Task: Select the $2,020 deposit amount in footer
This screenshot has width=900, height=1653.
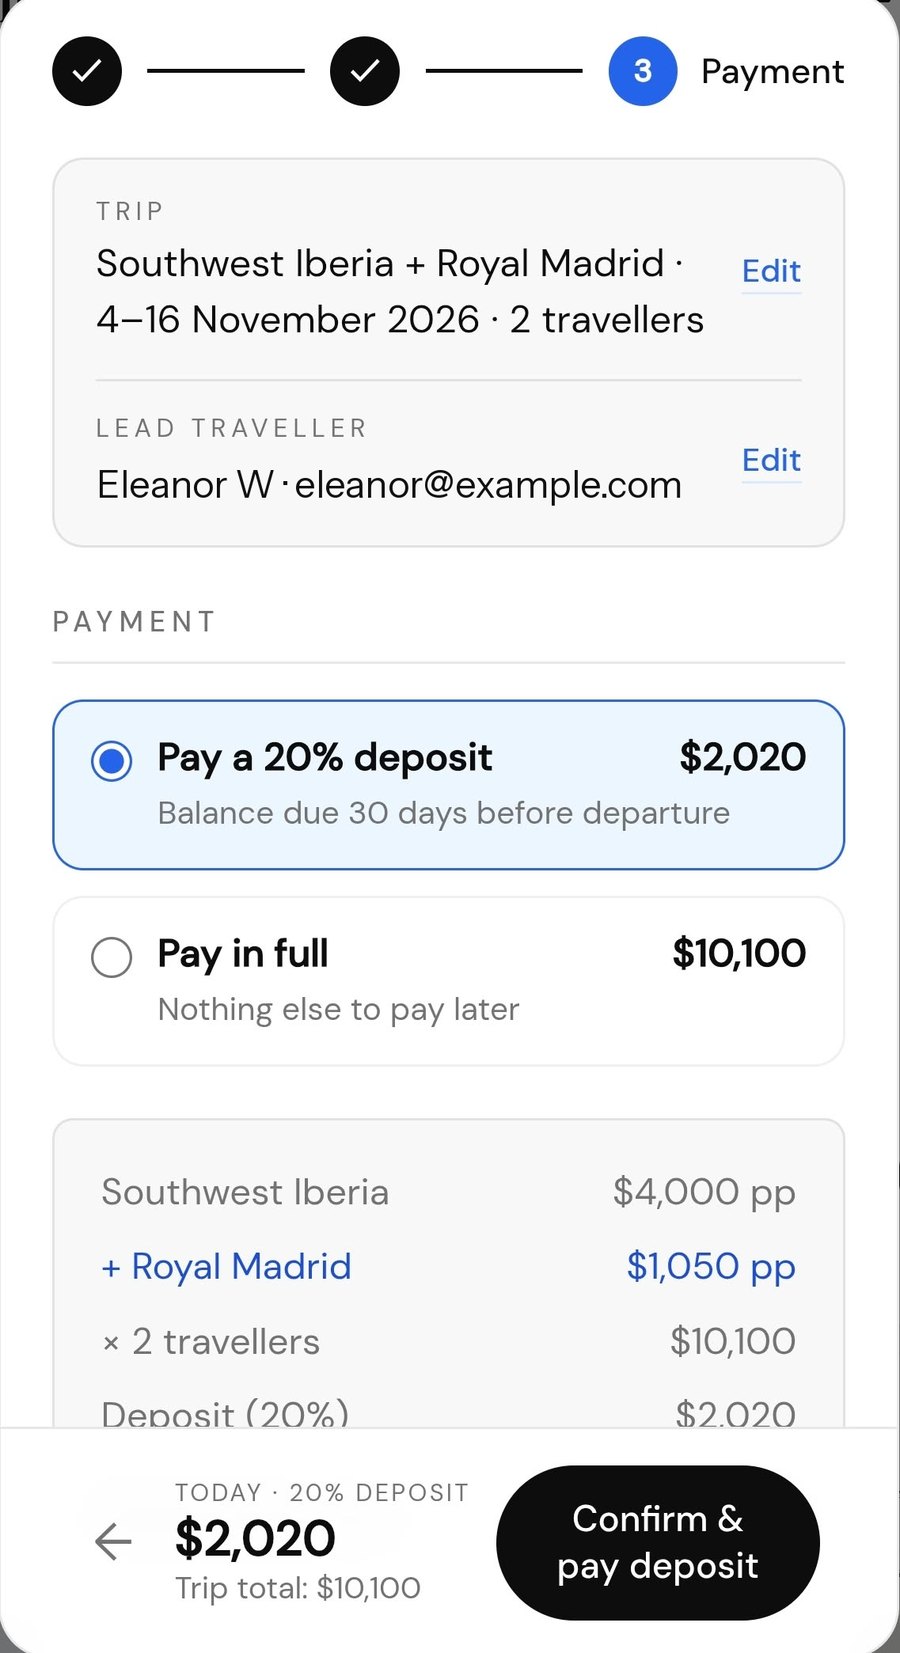Action: coord(255,1538)
